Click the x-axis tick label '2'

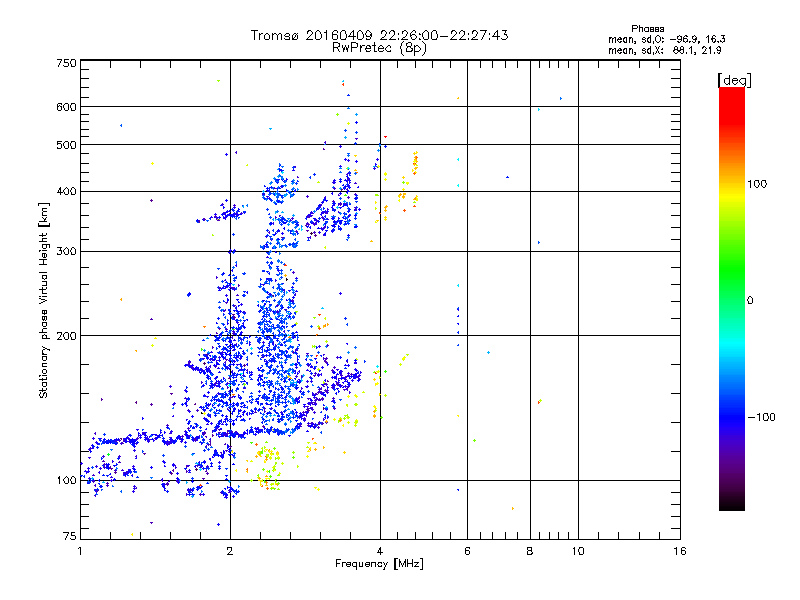230,551
